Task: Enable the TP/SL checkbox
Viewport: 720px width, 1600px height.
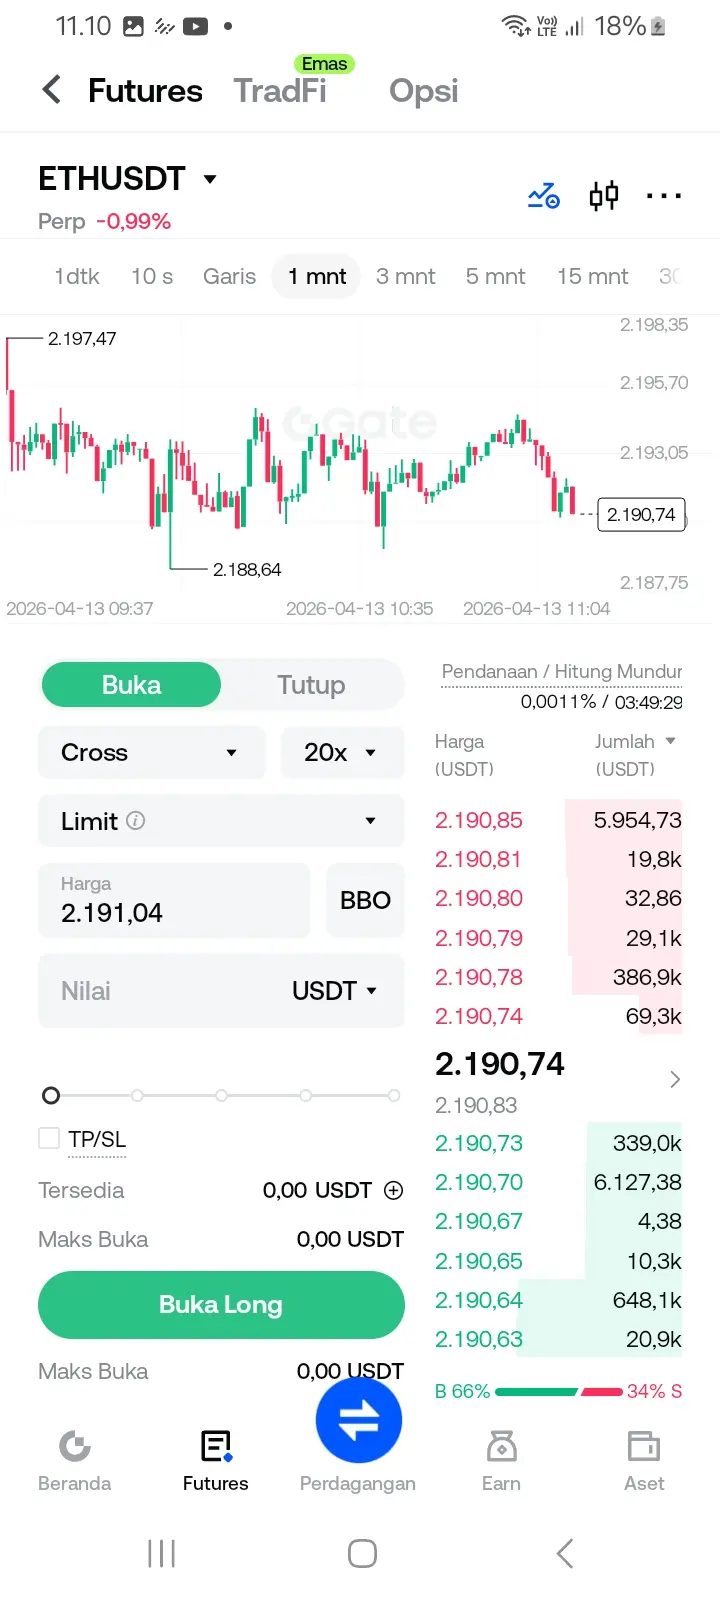Action: [49, 1138]
